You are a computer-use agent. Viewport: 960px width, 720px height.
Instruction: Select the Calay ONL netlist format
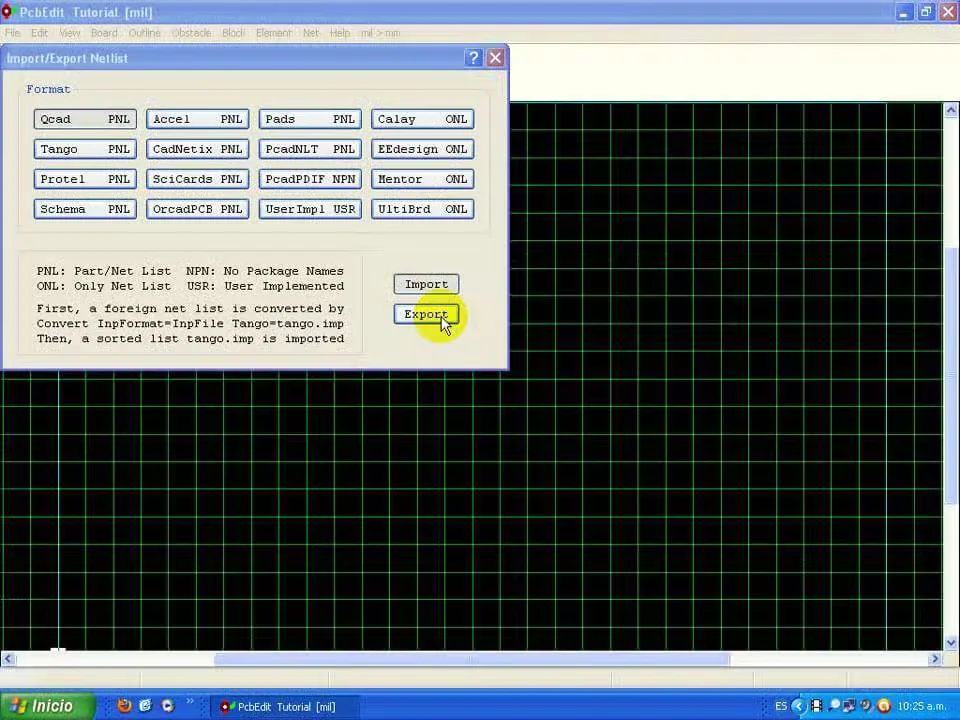click(422, 119)
